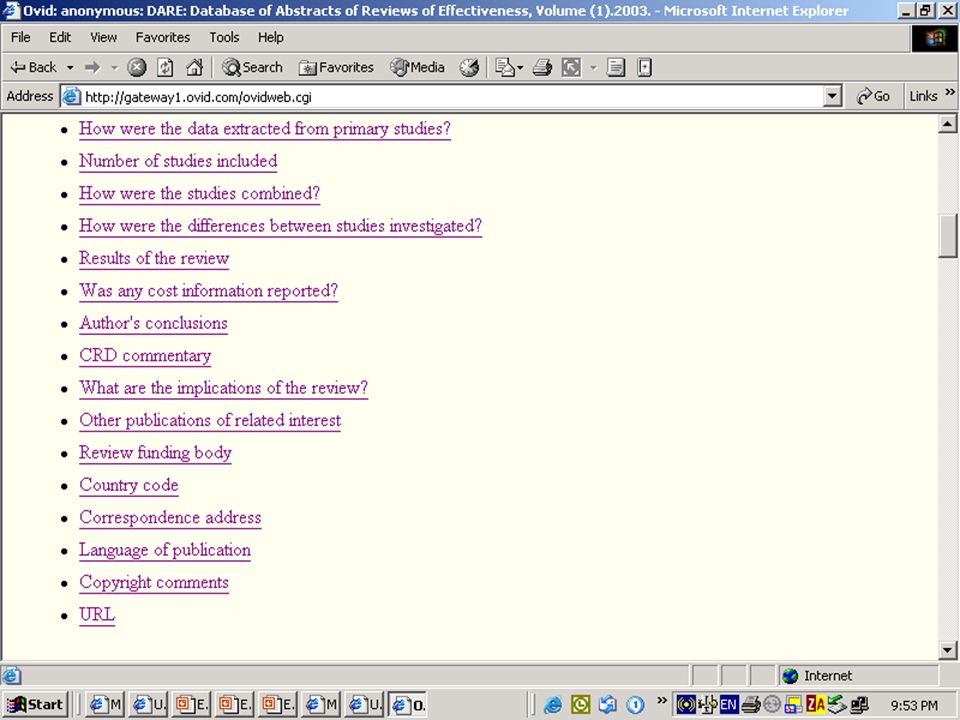Screen dimensions: 960x720
Task: Click the green Quick Launch icon
Action: tap(580, 705)
